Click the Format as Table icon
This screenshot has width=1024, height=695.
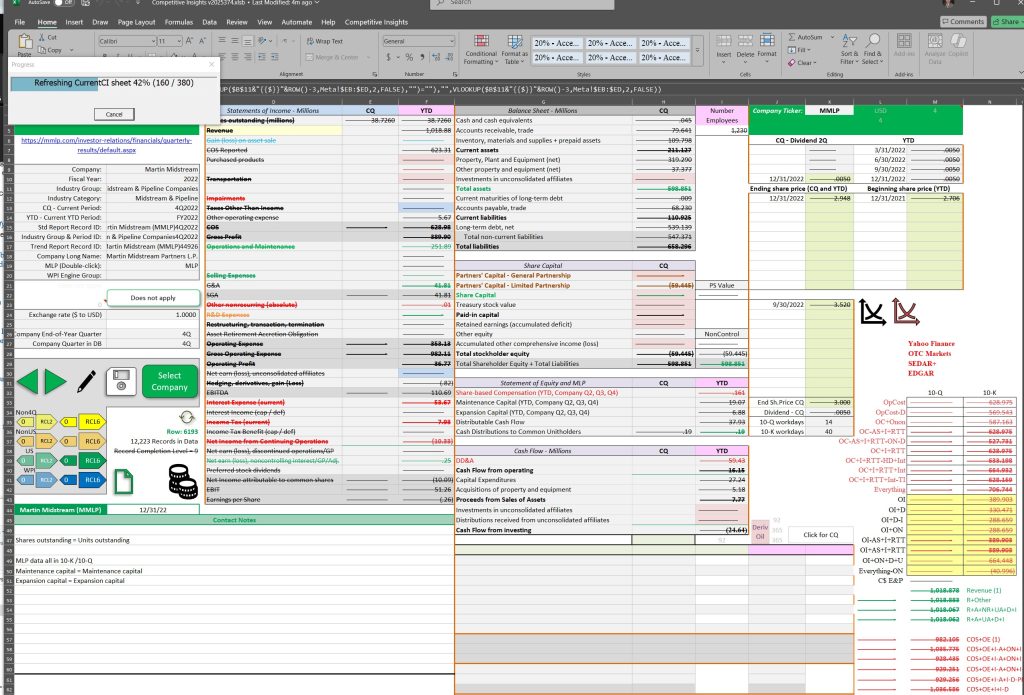(515, 41)
